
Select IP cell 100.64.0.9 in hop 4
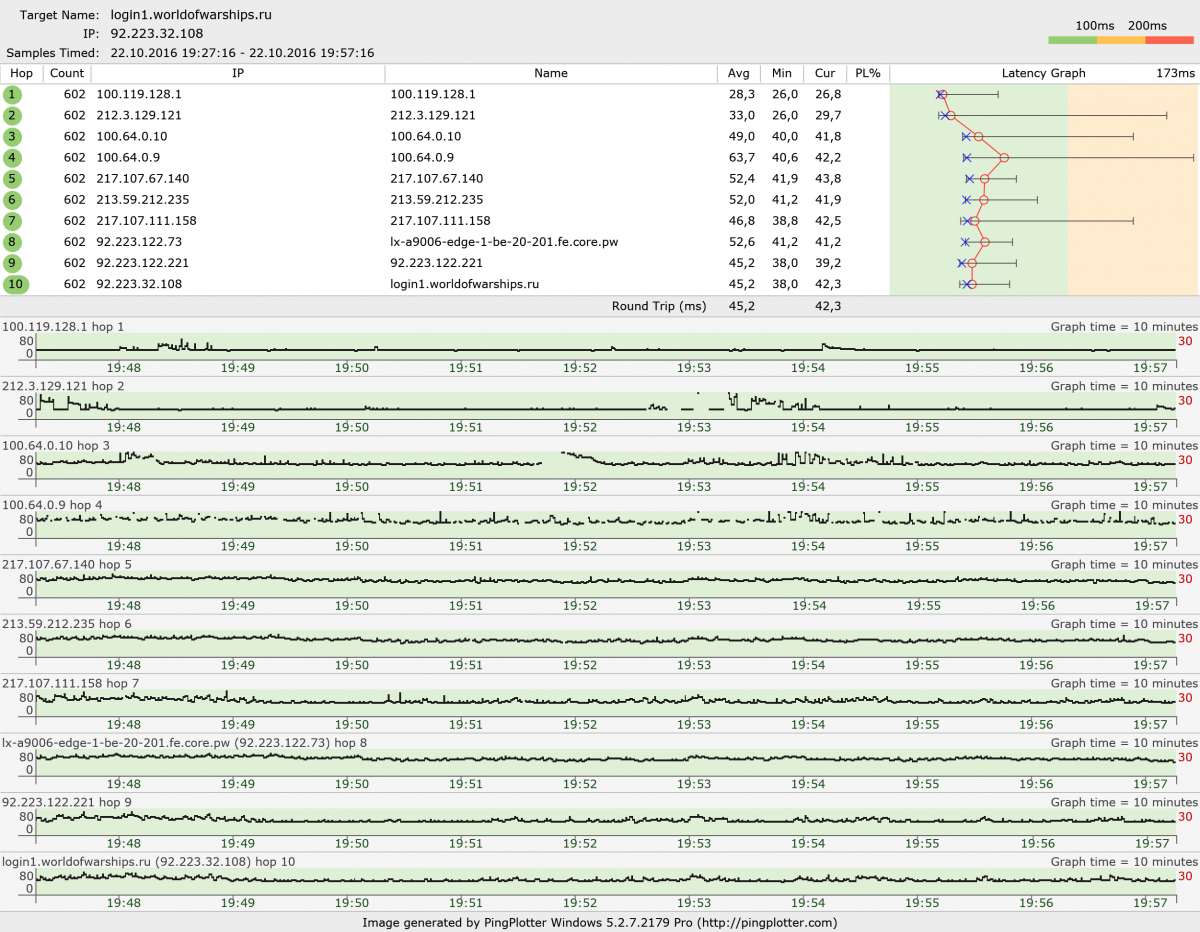point(128,157)
